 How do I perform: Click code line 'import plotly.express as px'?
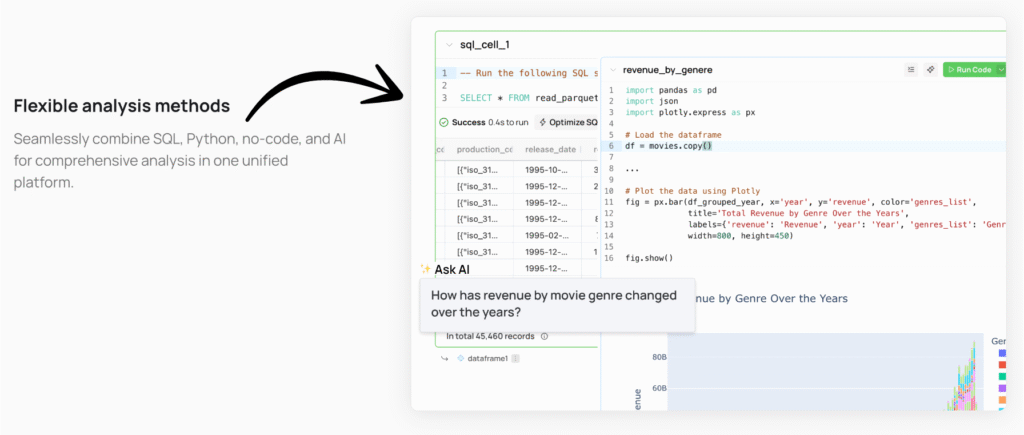click(x=690, y=112)
